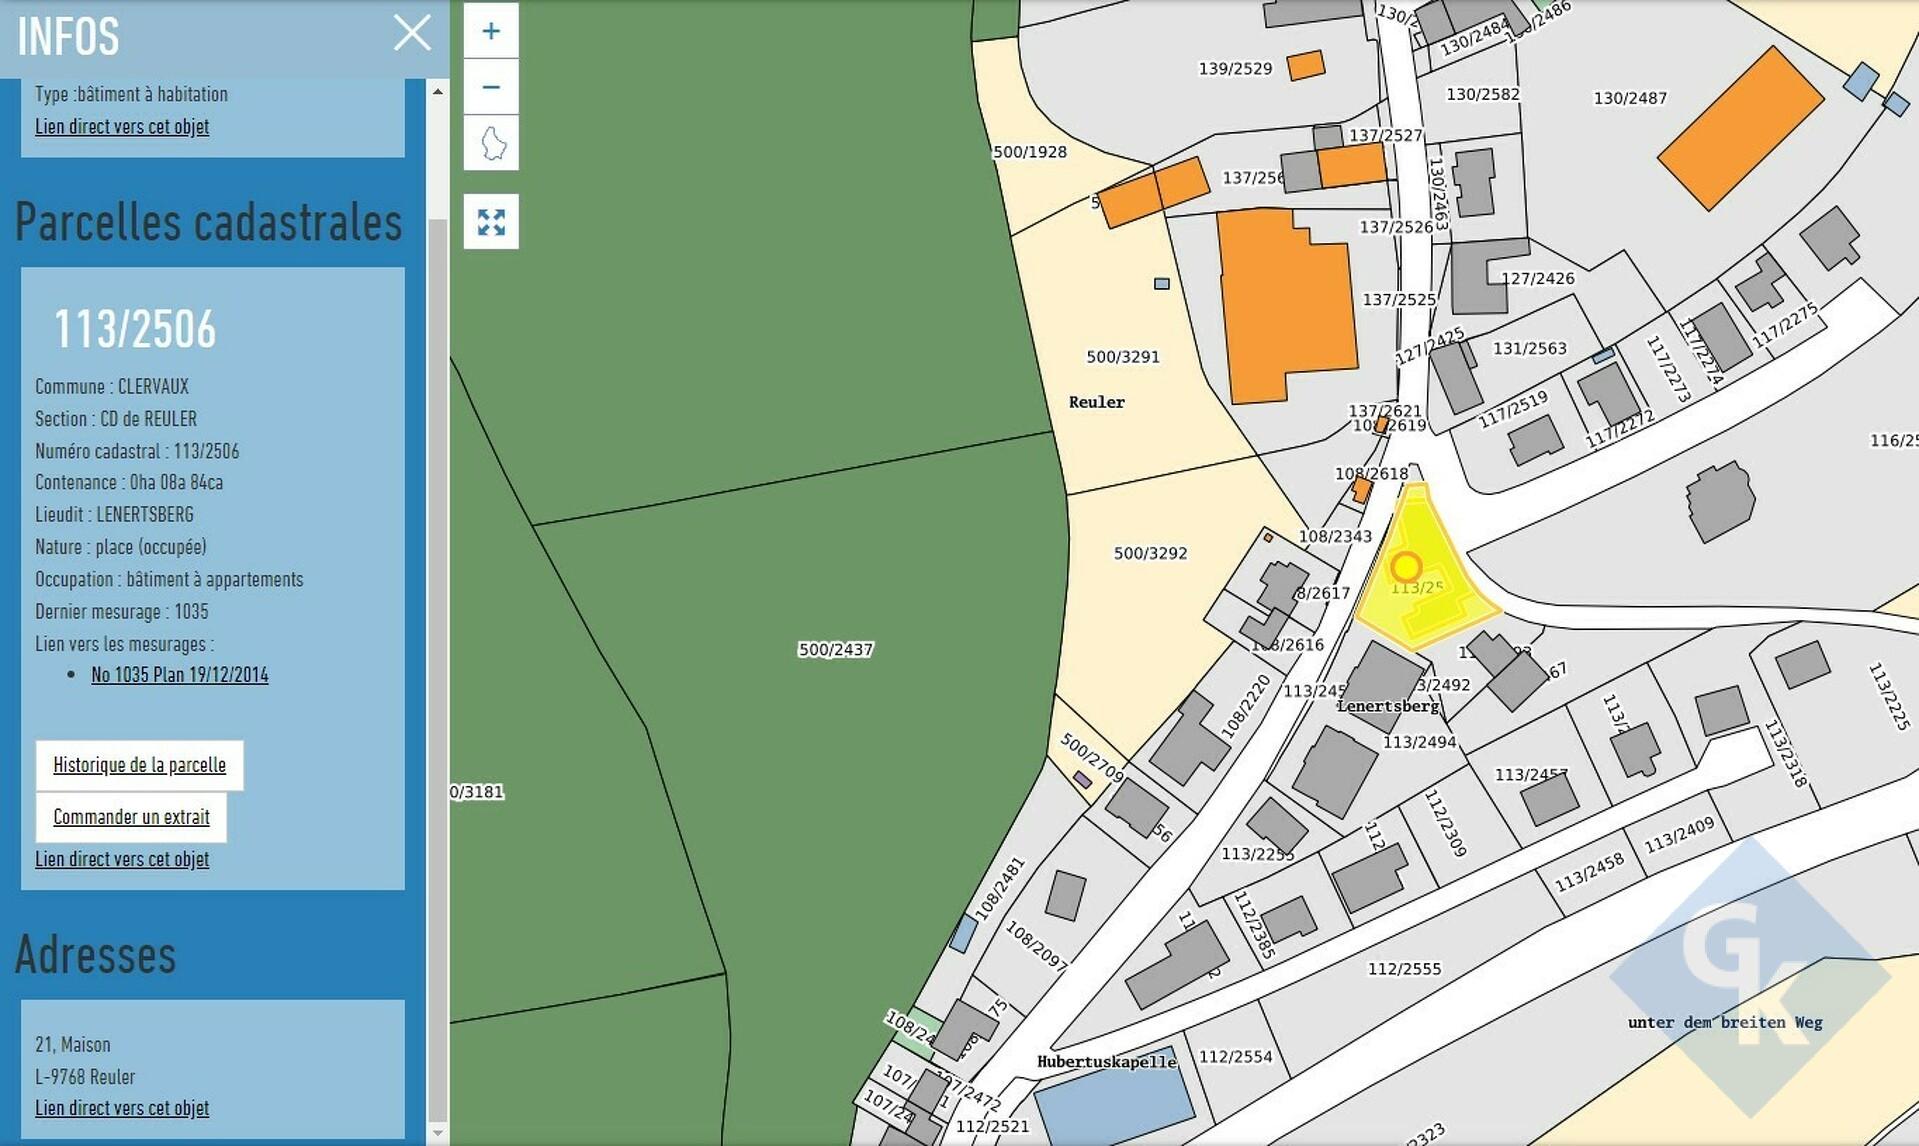Click the panel scrollbar down arrow
1919x1146 pixels.
point(437,1133)
